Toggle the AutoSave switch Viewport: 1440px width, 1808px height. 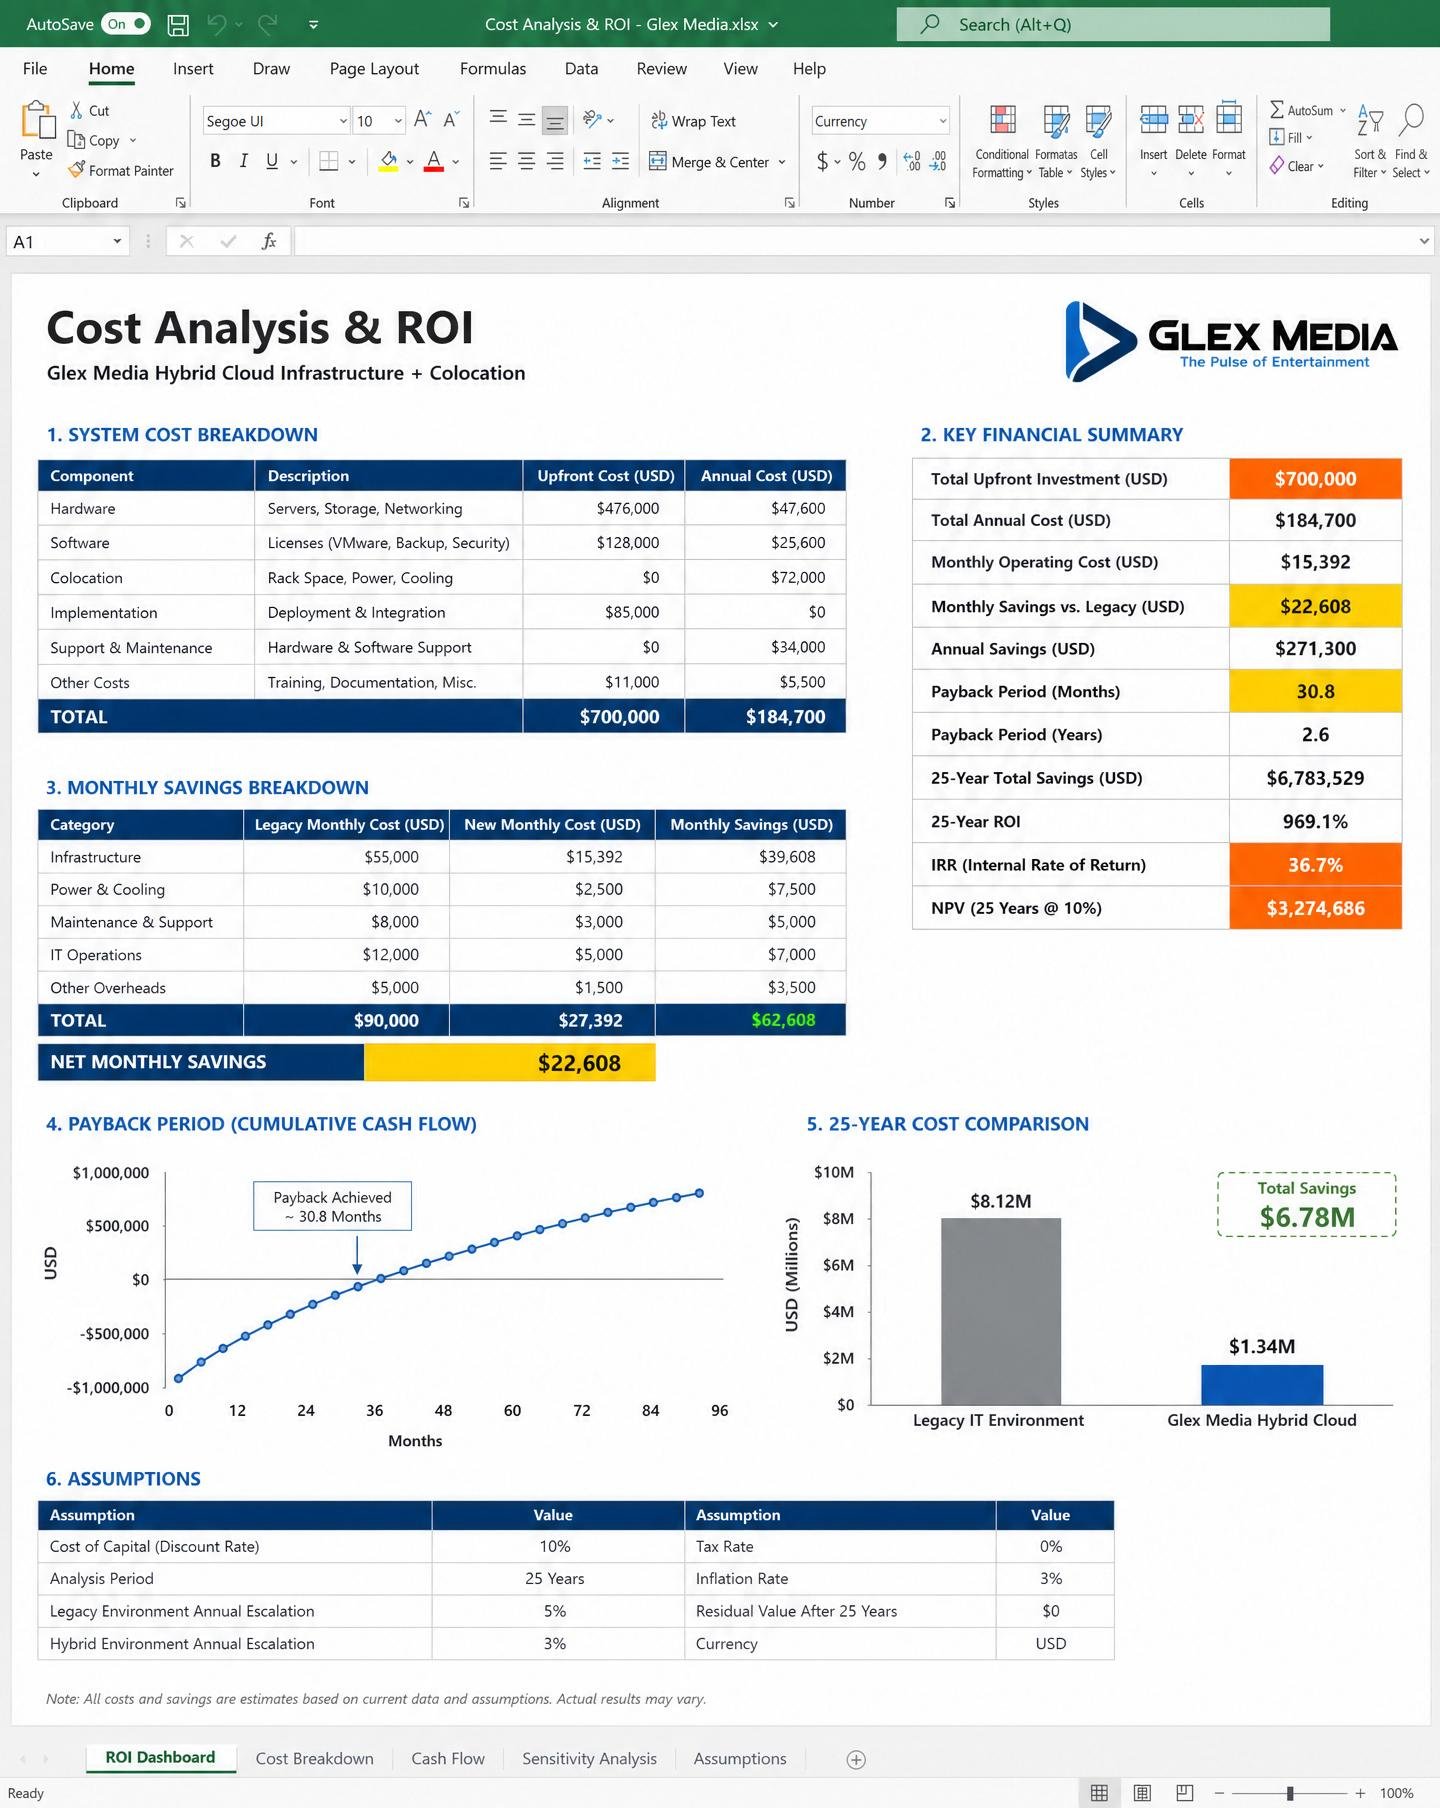point(126,24)
